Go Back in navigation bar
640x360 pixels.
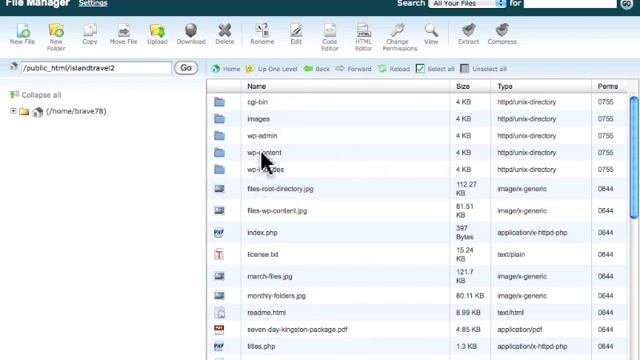(316, 69)
